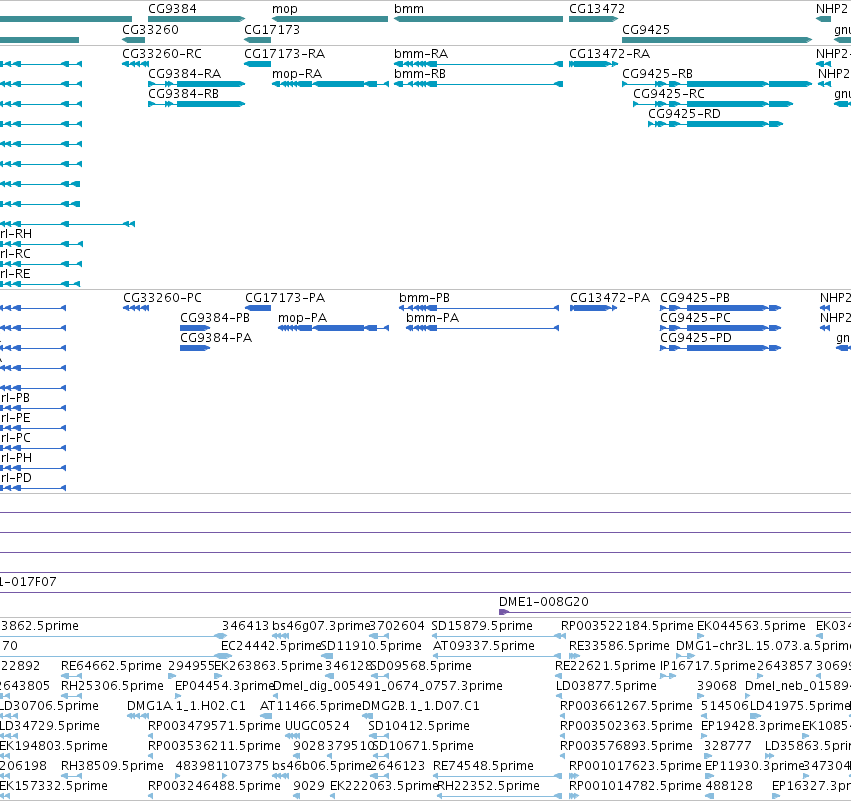Select the CG33260 gene label
This screenshot has height=801, width=851.
(150, 29)
